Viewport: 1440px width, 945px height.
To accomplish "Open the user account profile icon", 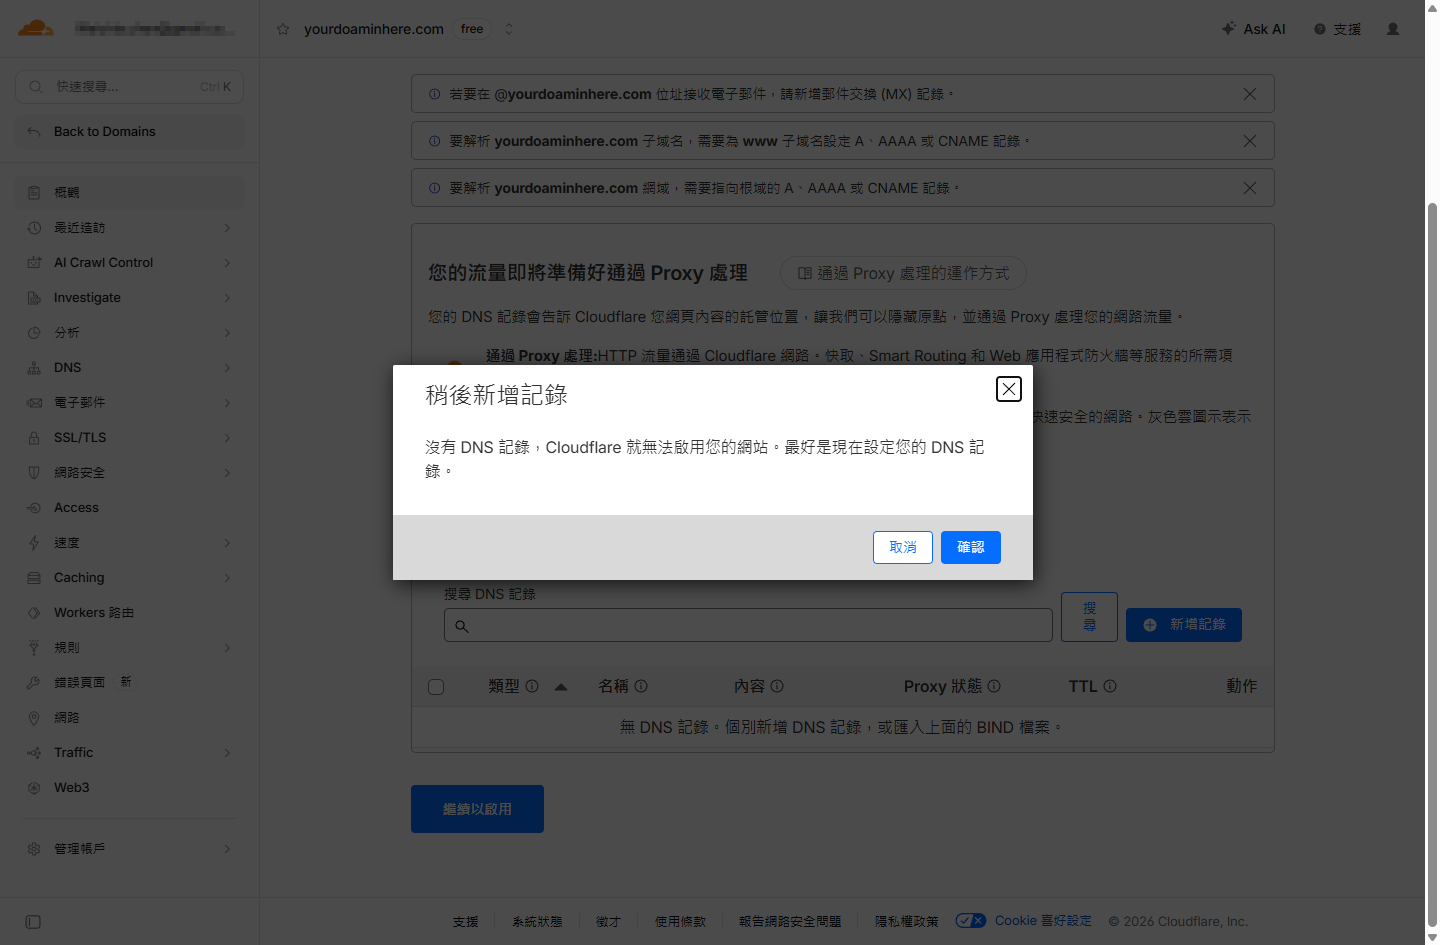I will coord(1393,29).
